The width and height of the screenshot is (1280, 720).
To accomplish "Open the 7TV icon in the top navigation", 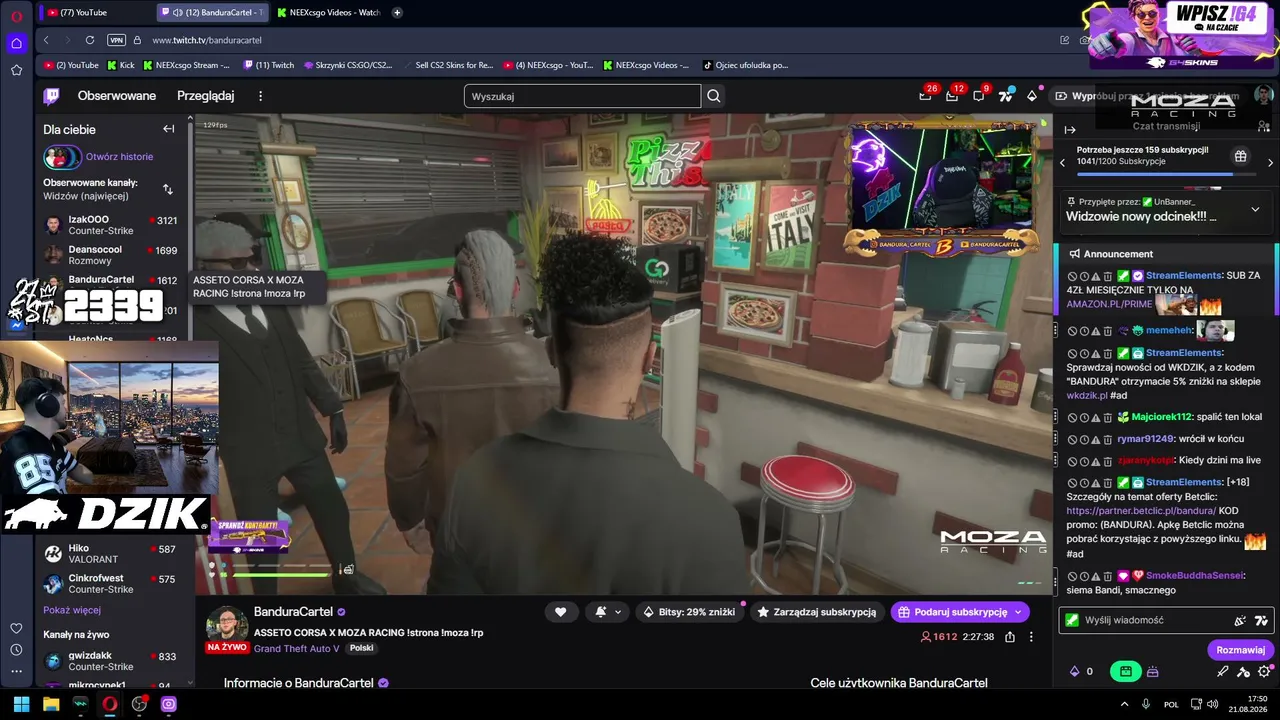I will click(1006, 96).
